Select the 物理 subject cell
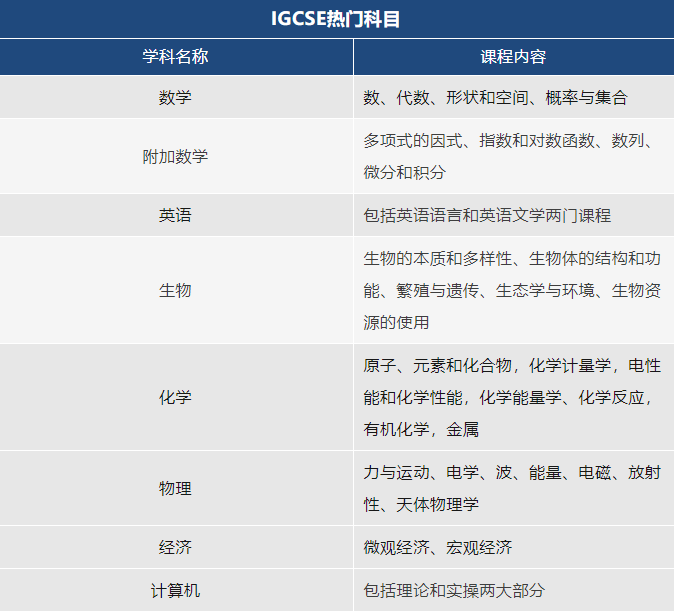The width and height of the screenshot is (675, 613). tap(176, 488)
